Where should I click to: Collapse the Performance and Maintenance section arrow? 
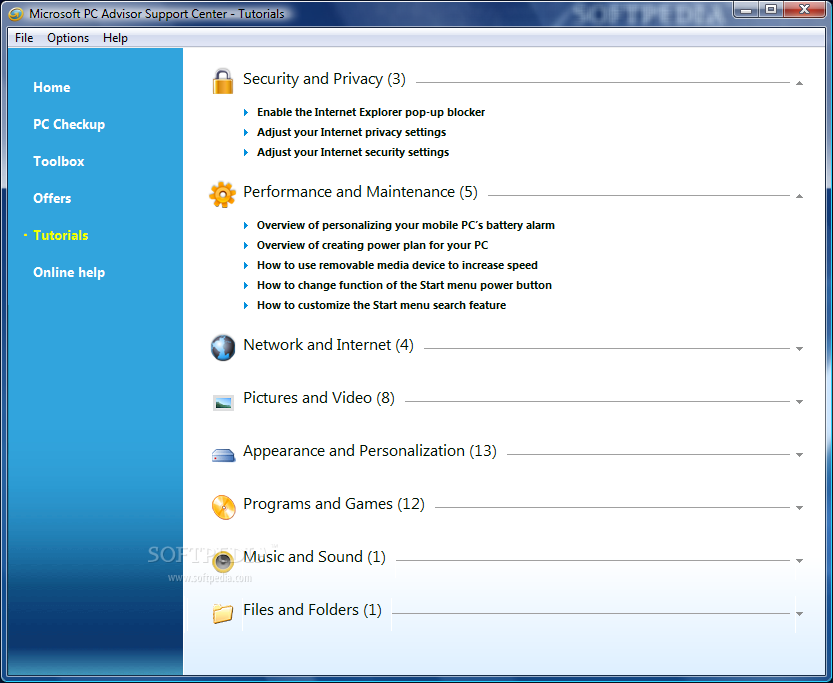(x=799, y=196)
